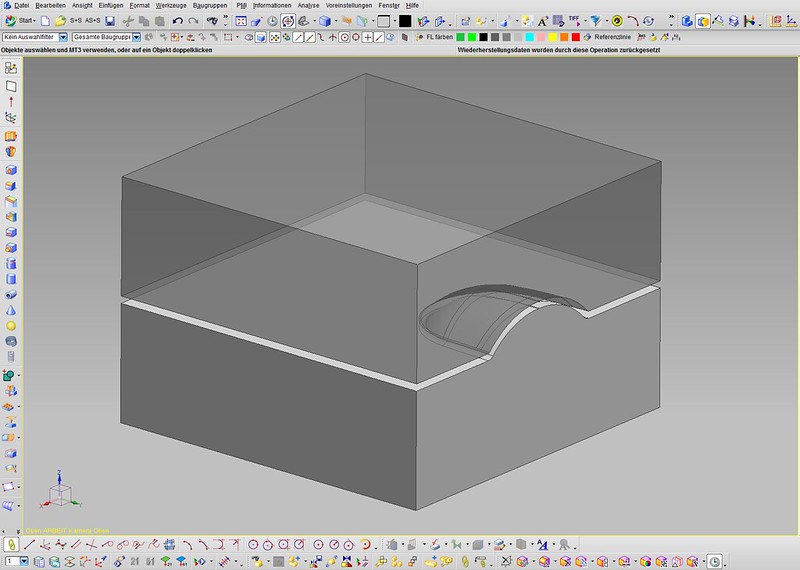Click the cylinder primitive icon

pyautogui.click(x=11, y=279)
